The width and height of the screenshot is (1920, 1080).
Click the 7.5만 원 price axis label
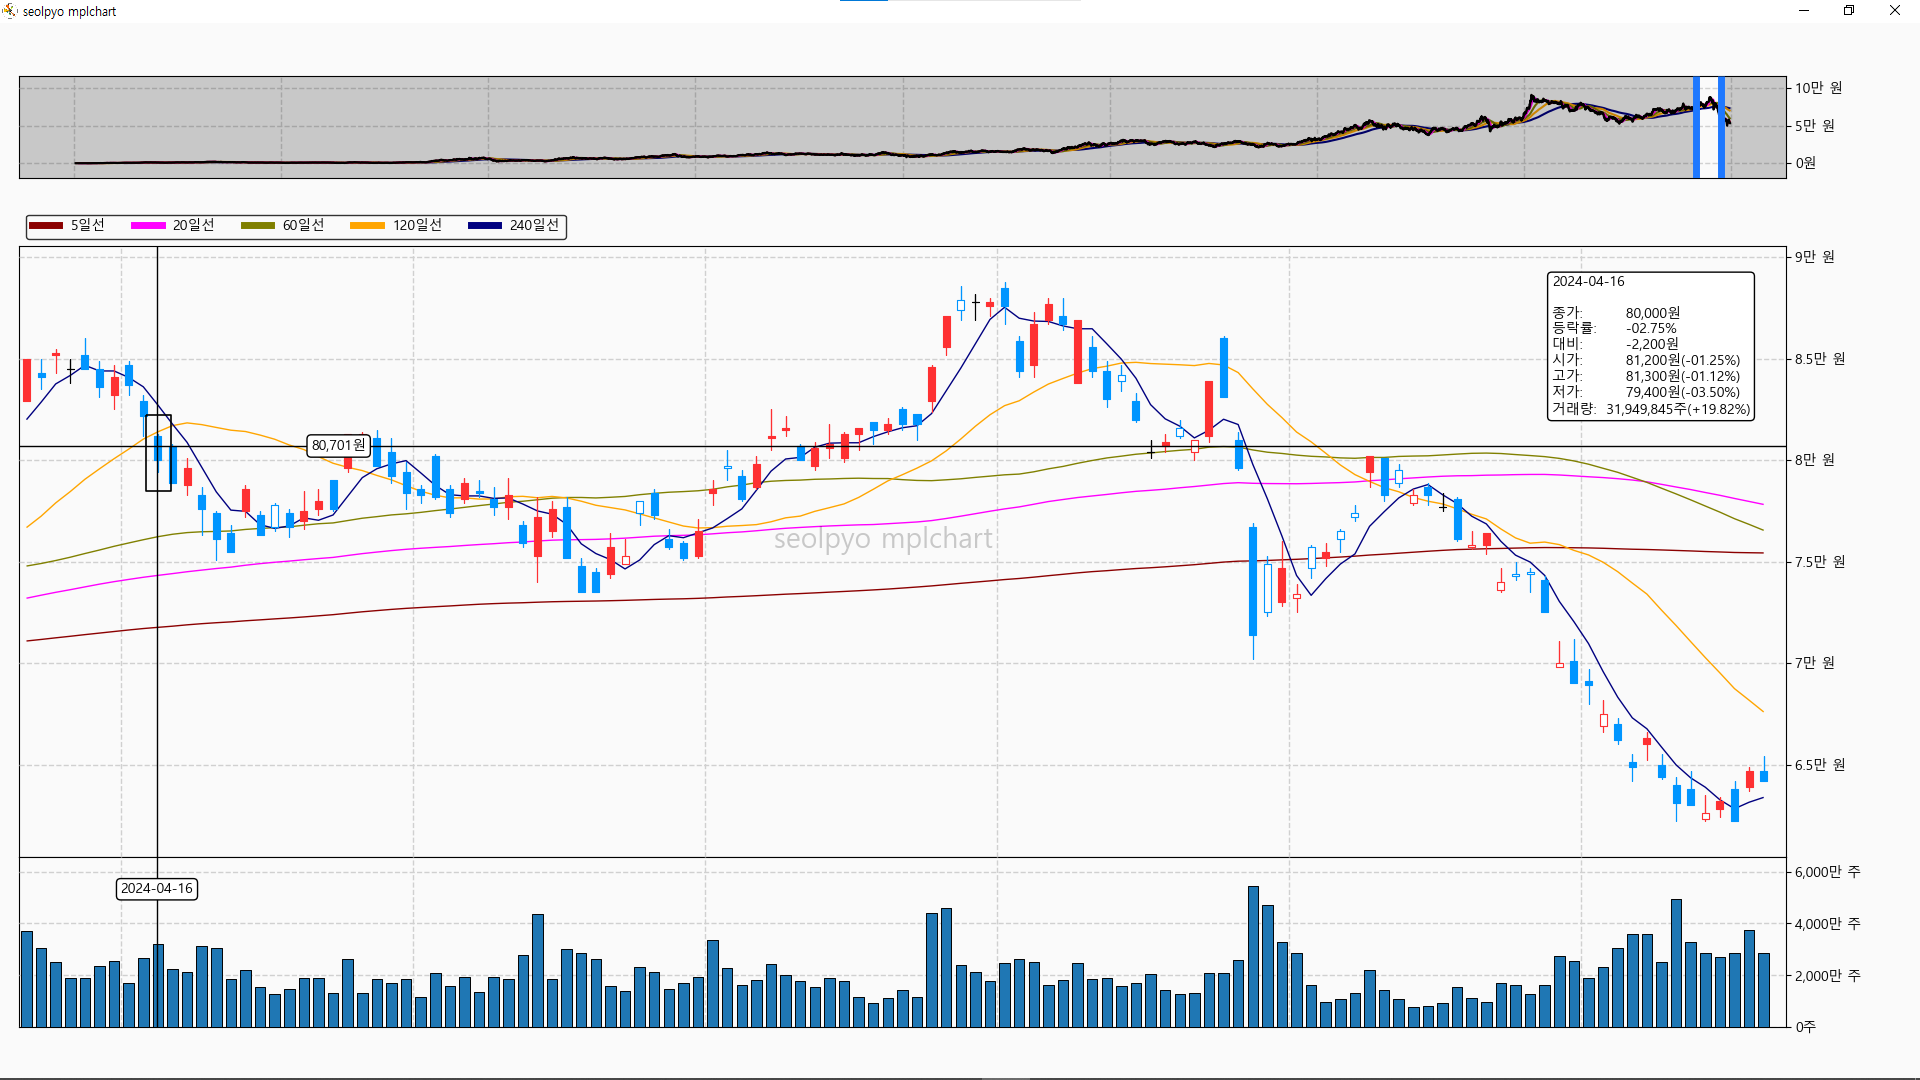tap(1819, 562)
